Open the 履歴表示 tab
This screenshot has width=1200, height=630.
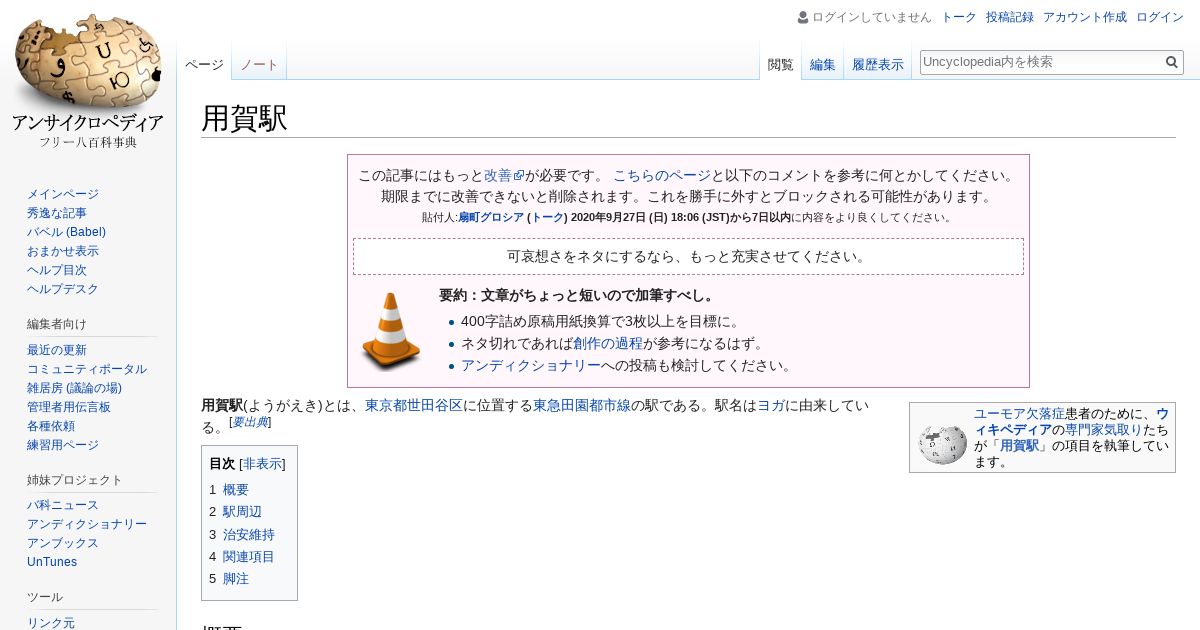[878, 65]
